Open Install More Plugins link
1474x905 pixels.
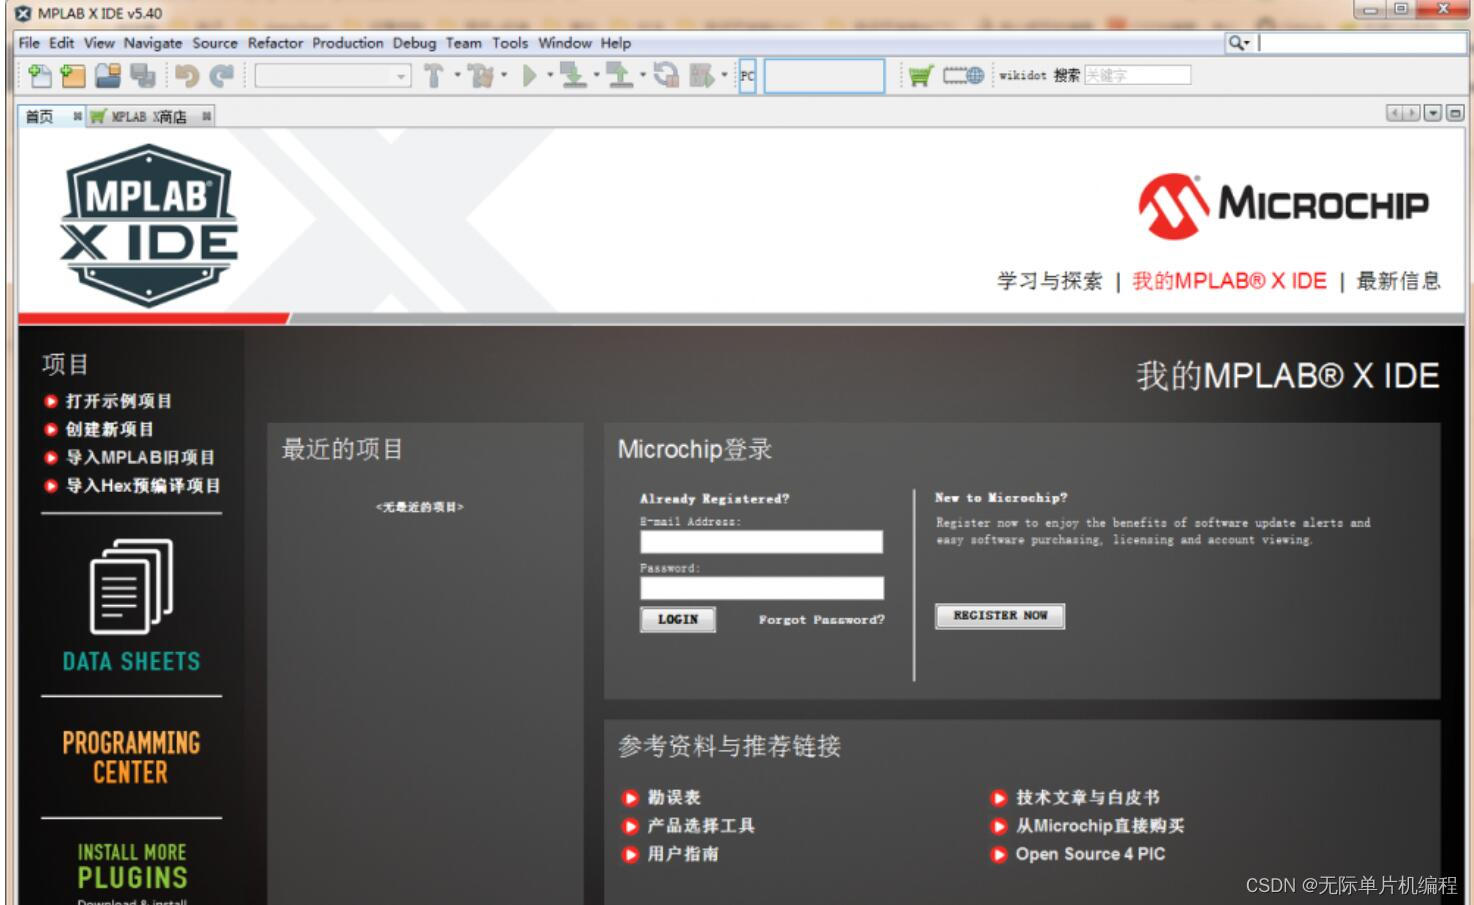point(132,867)
